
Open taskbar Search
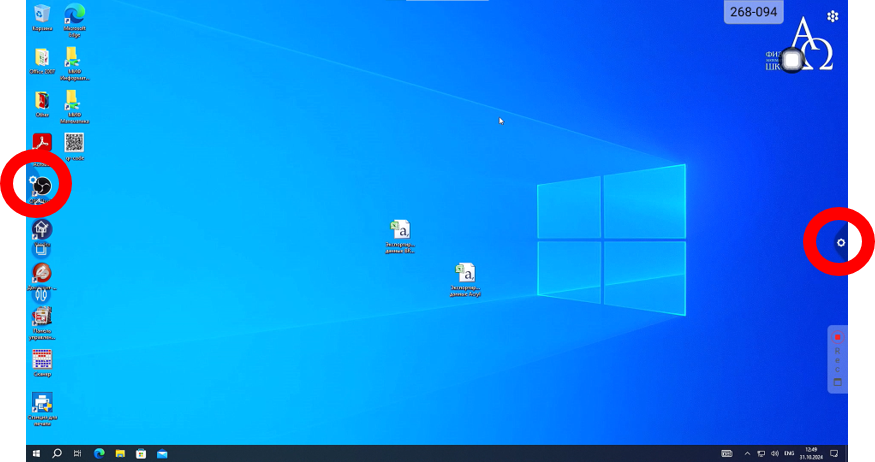click(x=57, y=453)
